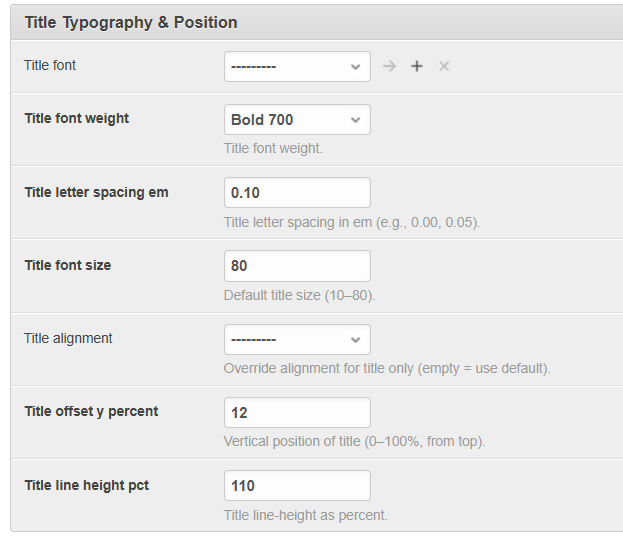Viewport: 623px width, 536px height.
Task: Select the Title offset y percent input box
Action: click(x=297, y=412)
